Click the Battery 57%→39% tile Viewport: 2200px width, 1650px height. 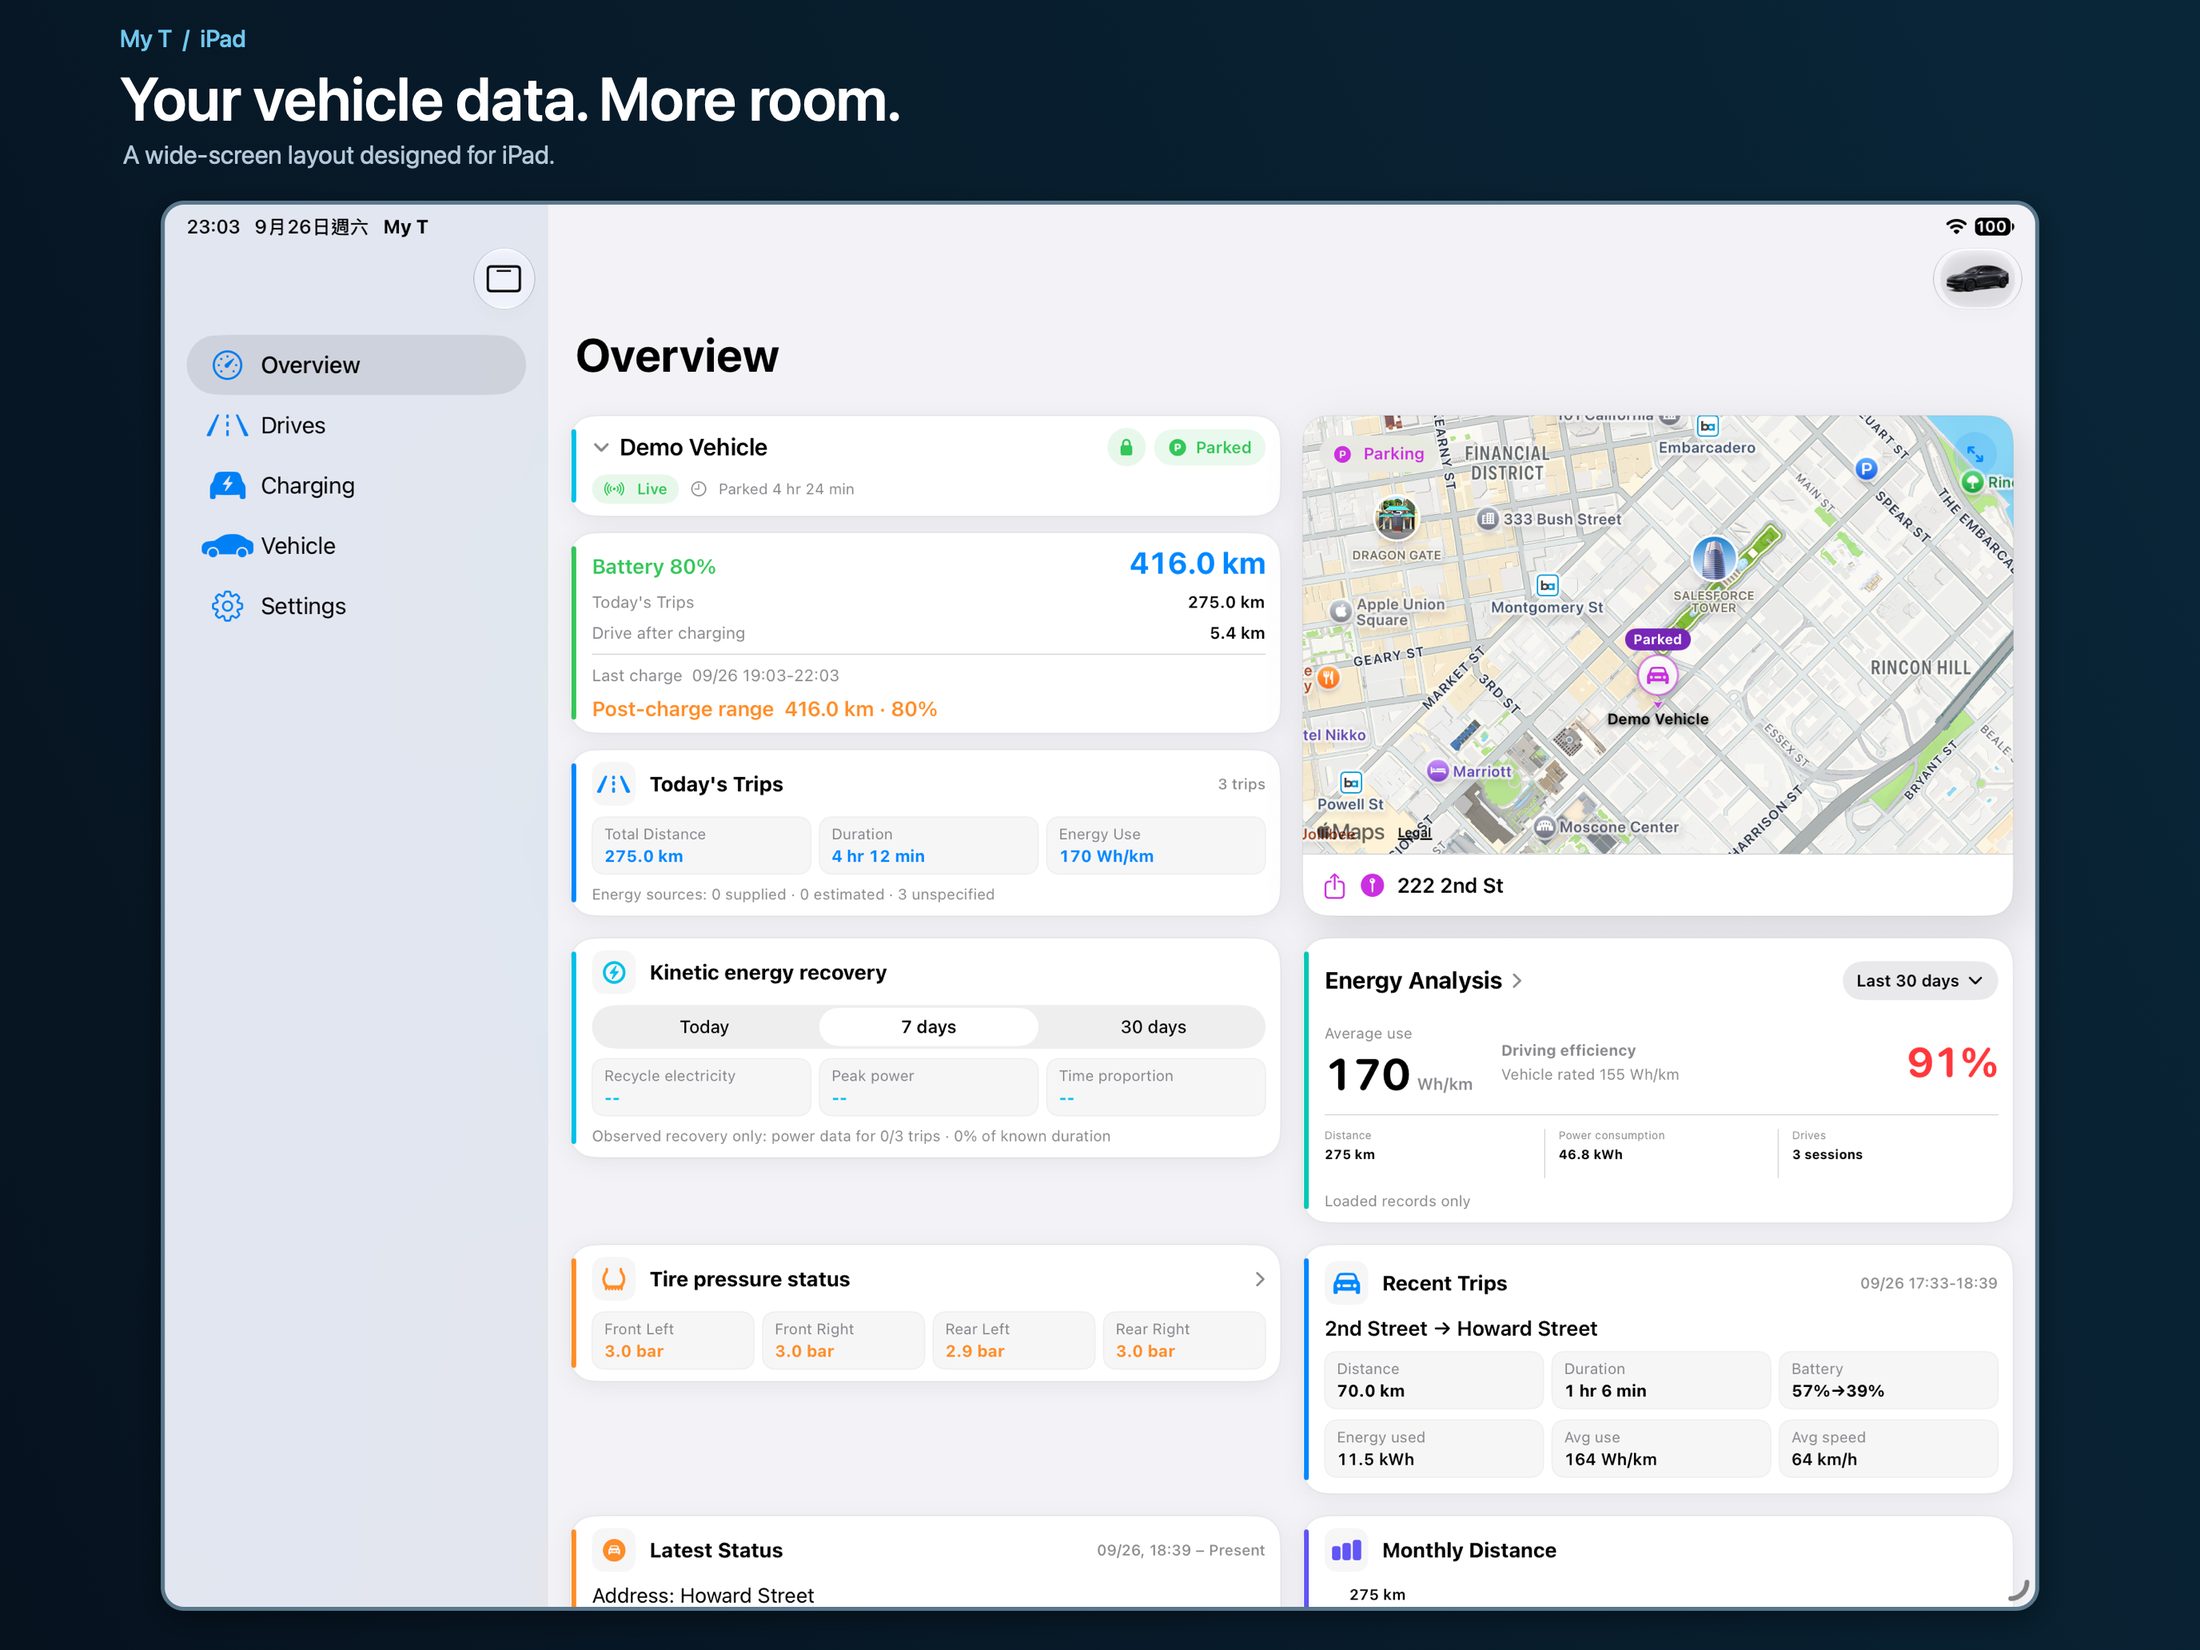pyautogui.click(x=1887, y=1380)
